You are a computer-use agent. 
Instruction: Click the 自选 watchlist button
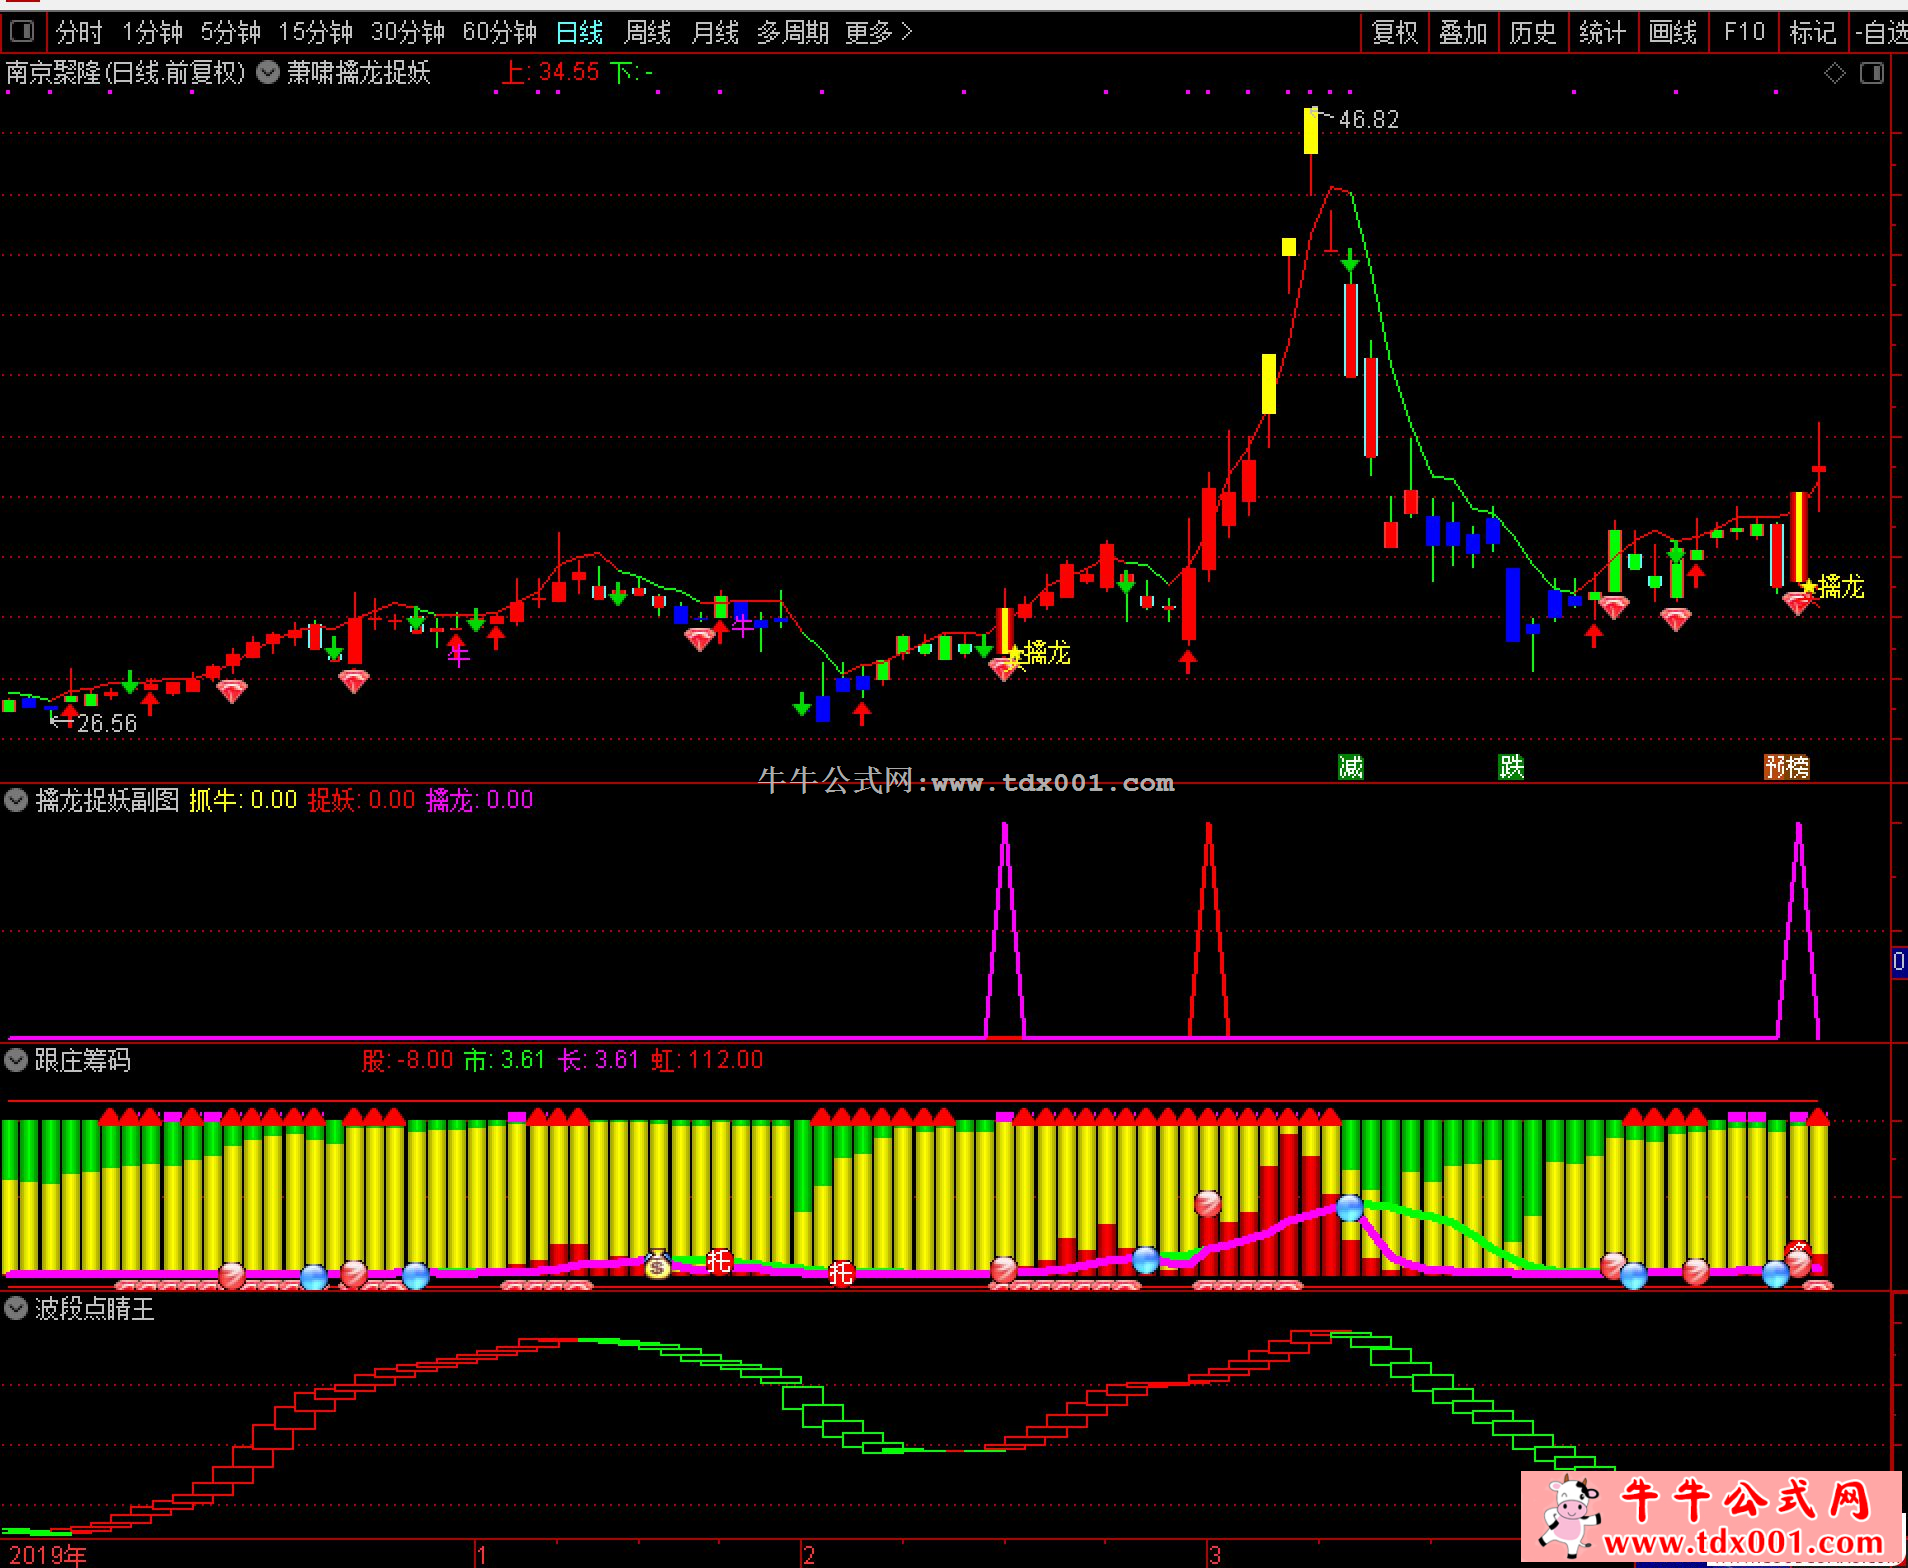coord(1881,33)
